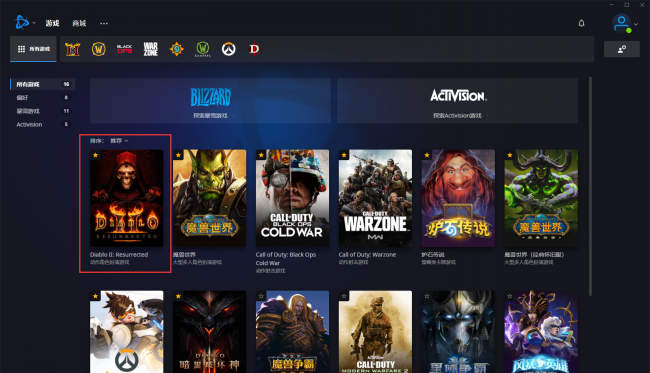
Task: Favorite Modern Warfare 2 card via star
Action: click(344, 296)
